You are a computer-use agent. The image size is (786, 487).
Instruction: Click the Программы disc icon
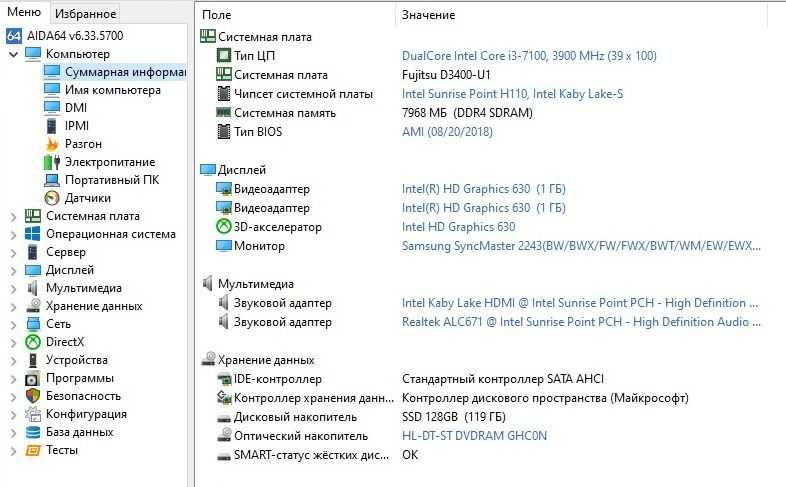point(33,378)
